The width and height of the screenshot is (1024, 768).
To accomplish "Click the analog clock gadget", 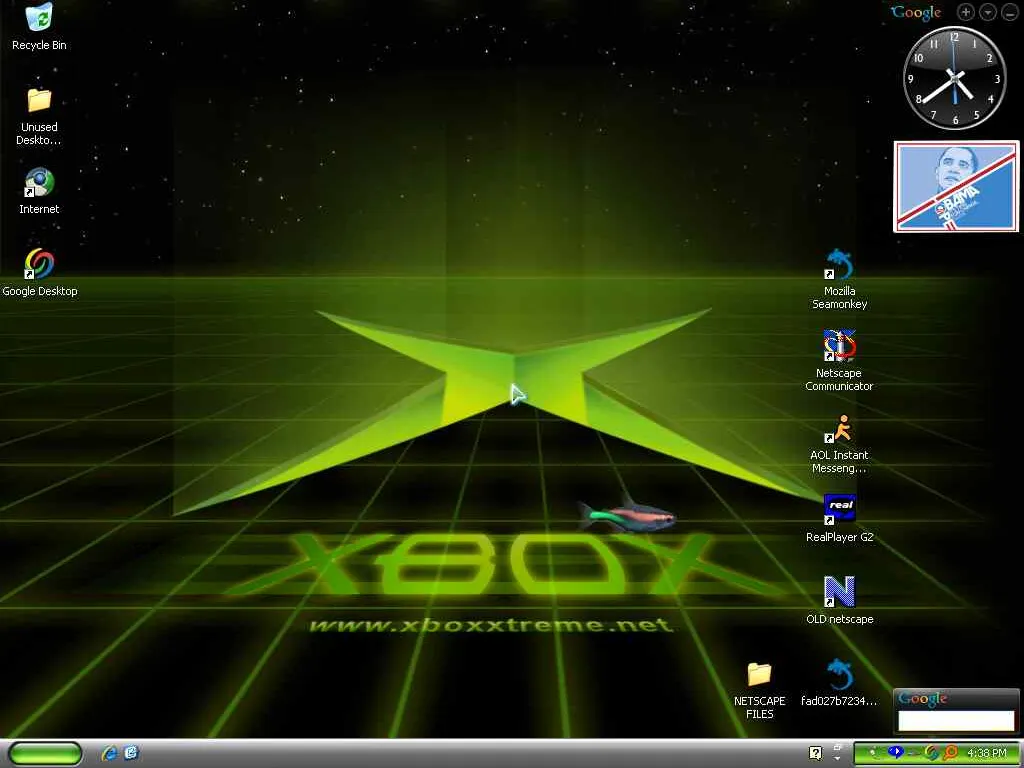I will 954,78.
